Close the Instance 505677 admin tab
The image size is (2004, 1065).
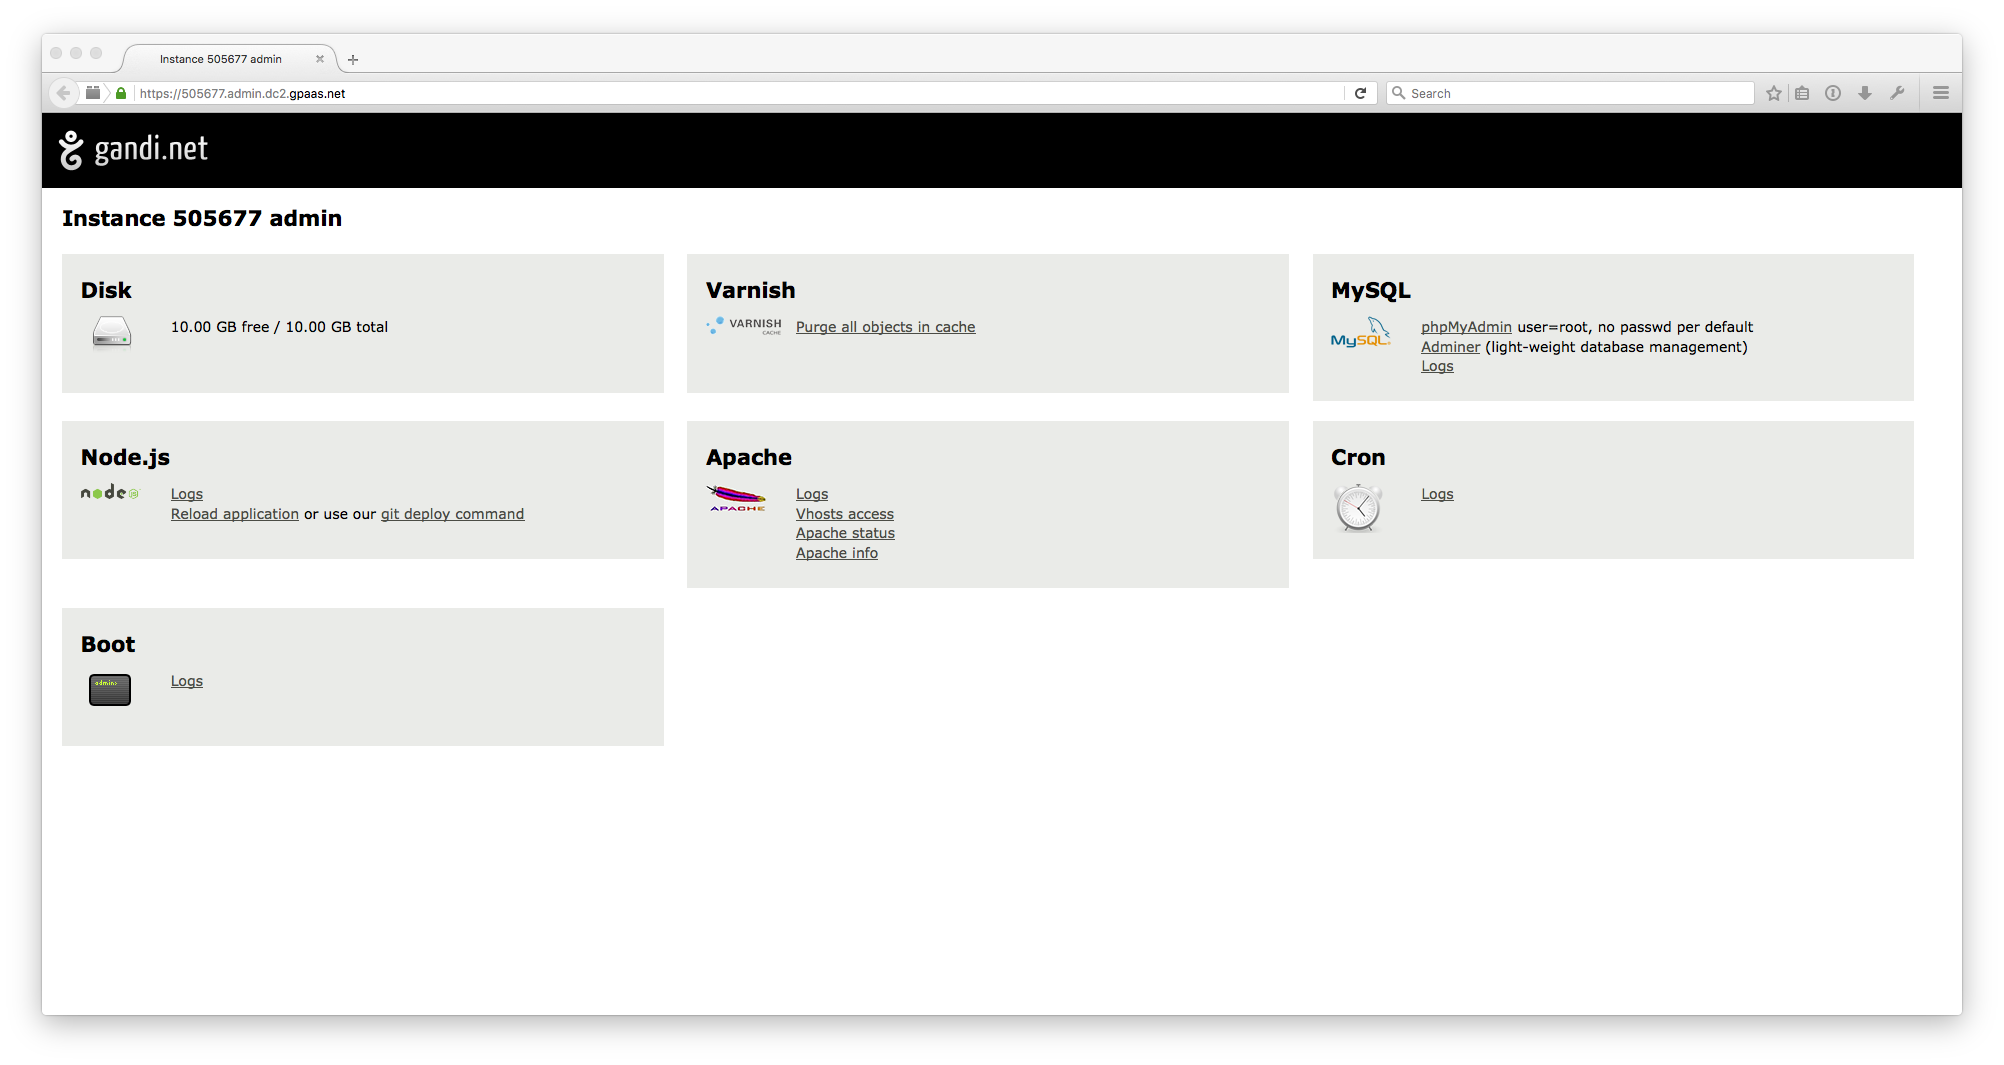[320, 59]
